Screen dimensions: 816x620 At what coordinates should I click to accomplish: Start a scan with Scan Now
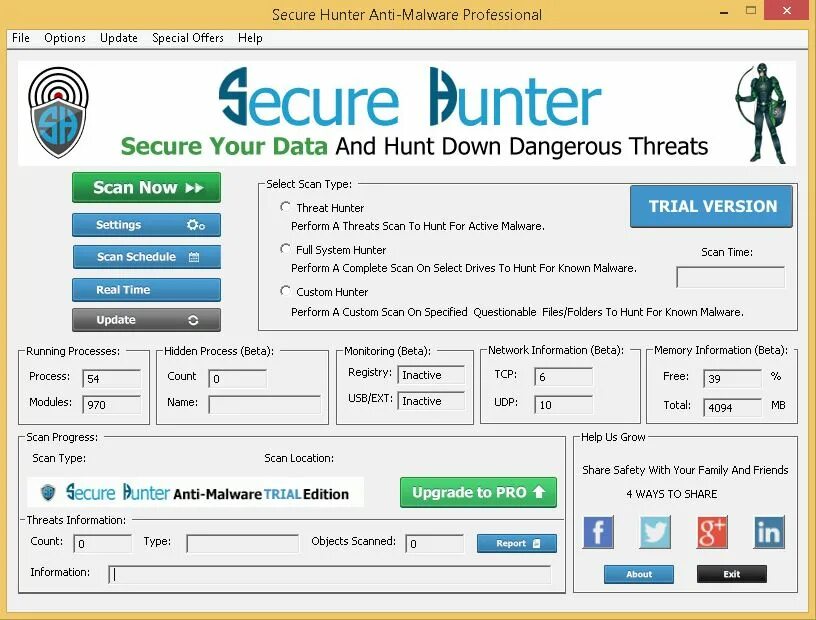tap(146, 187)
